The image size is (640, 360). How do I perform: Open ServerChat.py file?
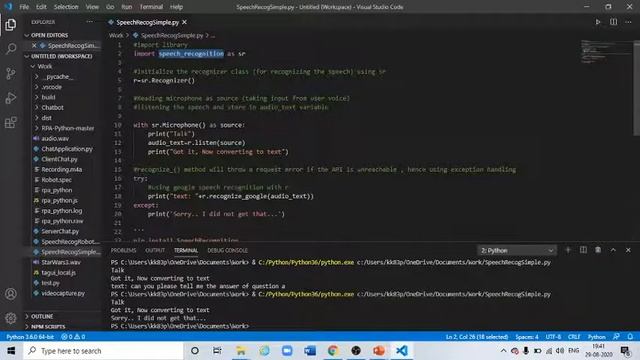pos(60,231)
